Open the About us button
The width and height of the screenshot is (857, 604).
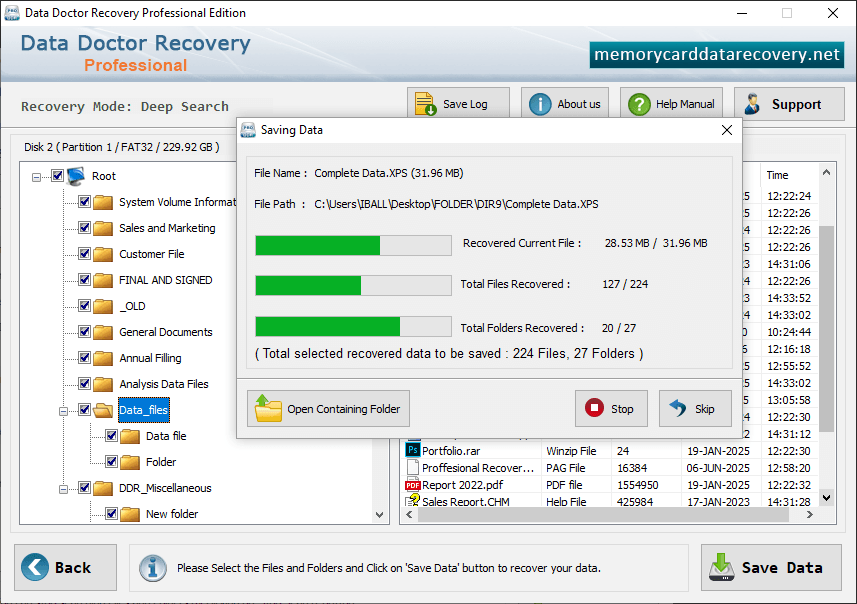[x=565, y=103]
